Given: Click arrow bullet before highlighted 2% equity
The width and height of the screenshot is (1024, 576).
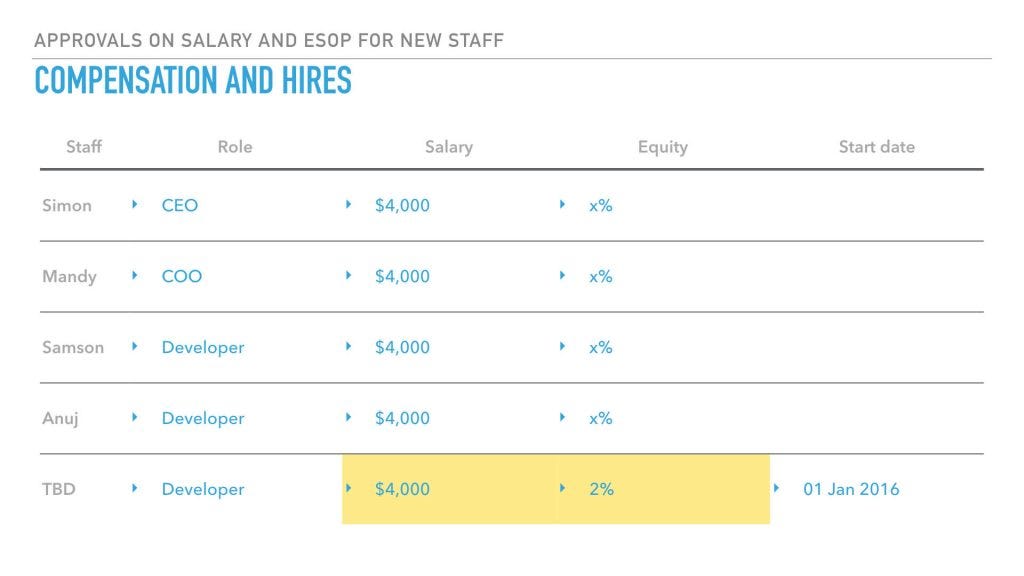Looking at the screenshot, I should pyautogui.click(x=562, y=488).
